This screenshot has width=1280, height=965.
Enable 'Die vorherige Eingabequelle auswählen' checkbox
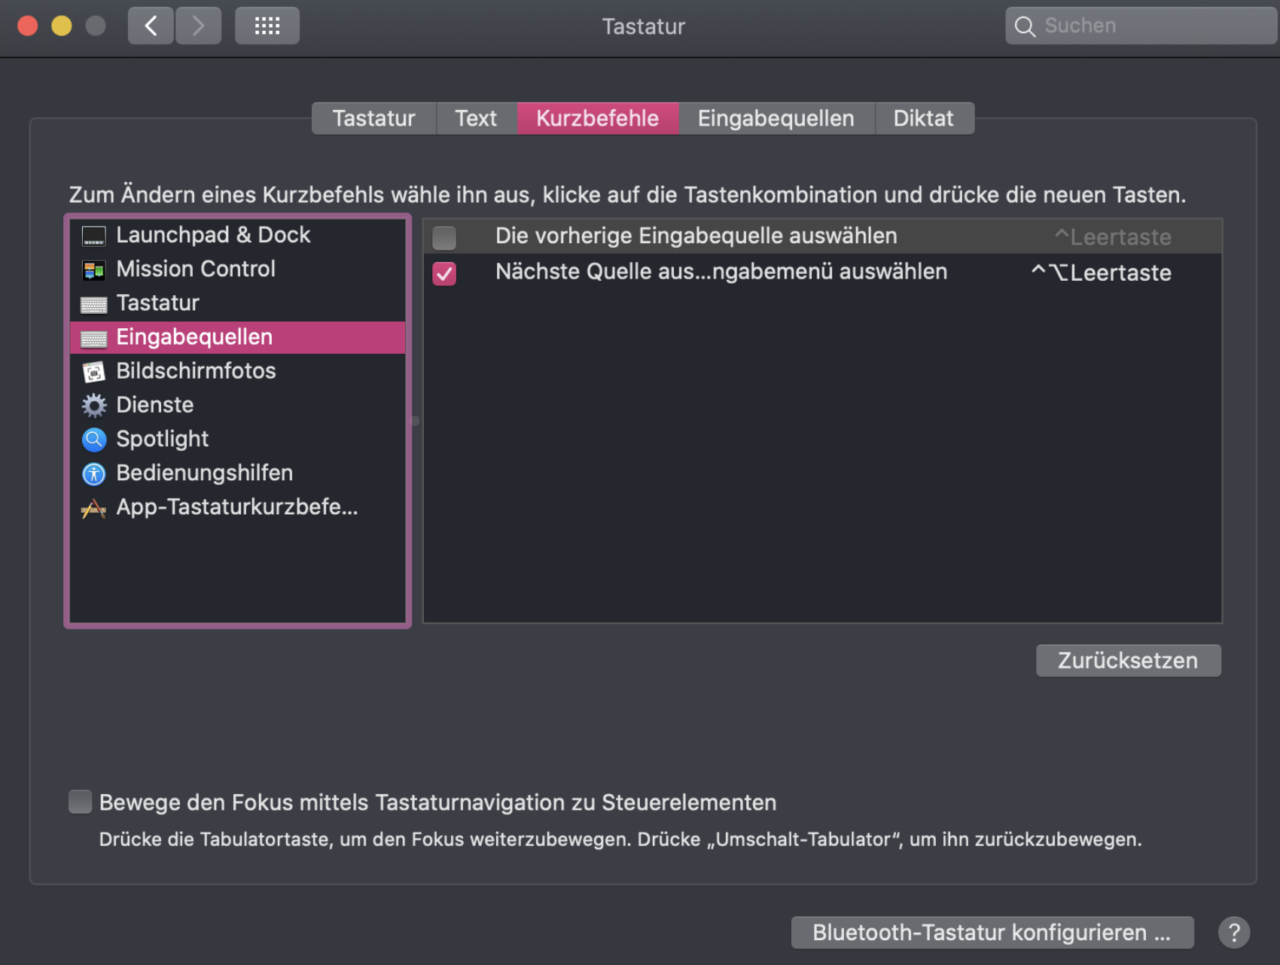(444, 237)
